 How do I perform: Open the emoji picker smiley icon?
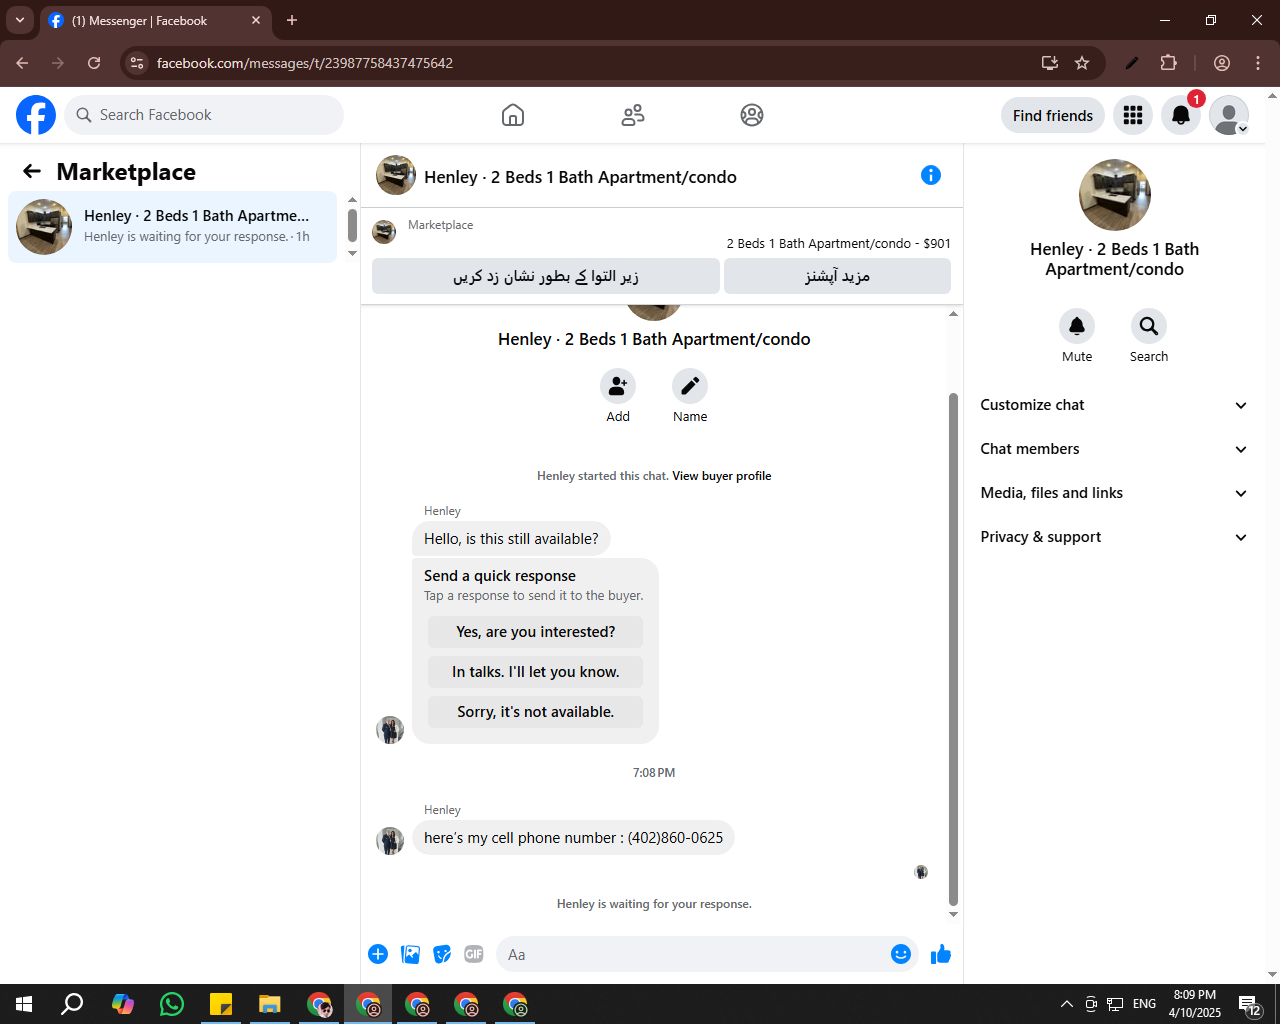[901, 954]
